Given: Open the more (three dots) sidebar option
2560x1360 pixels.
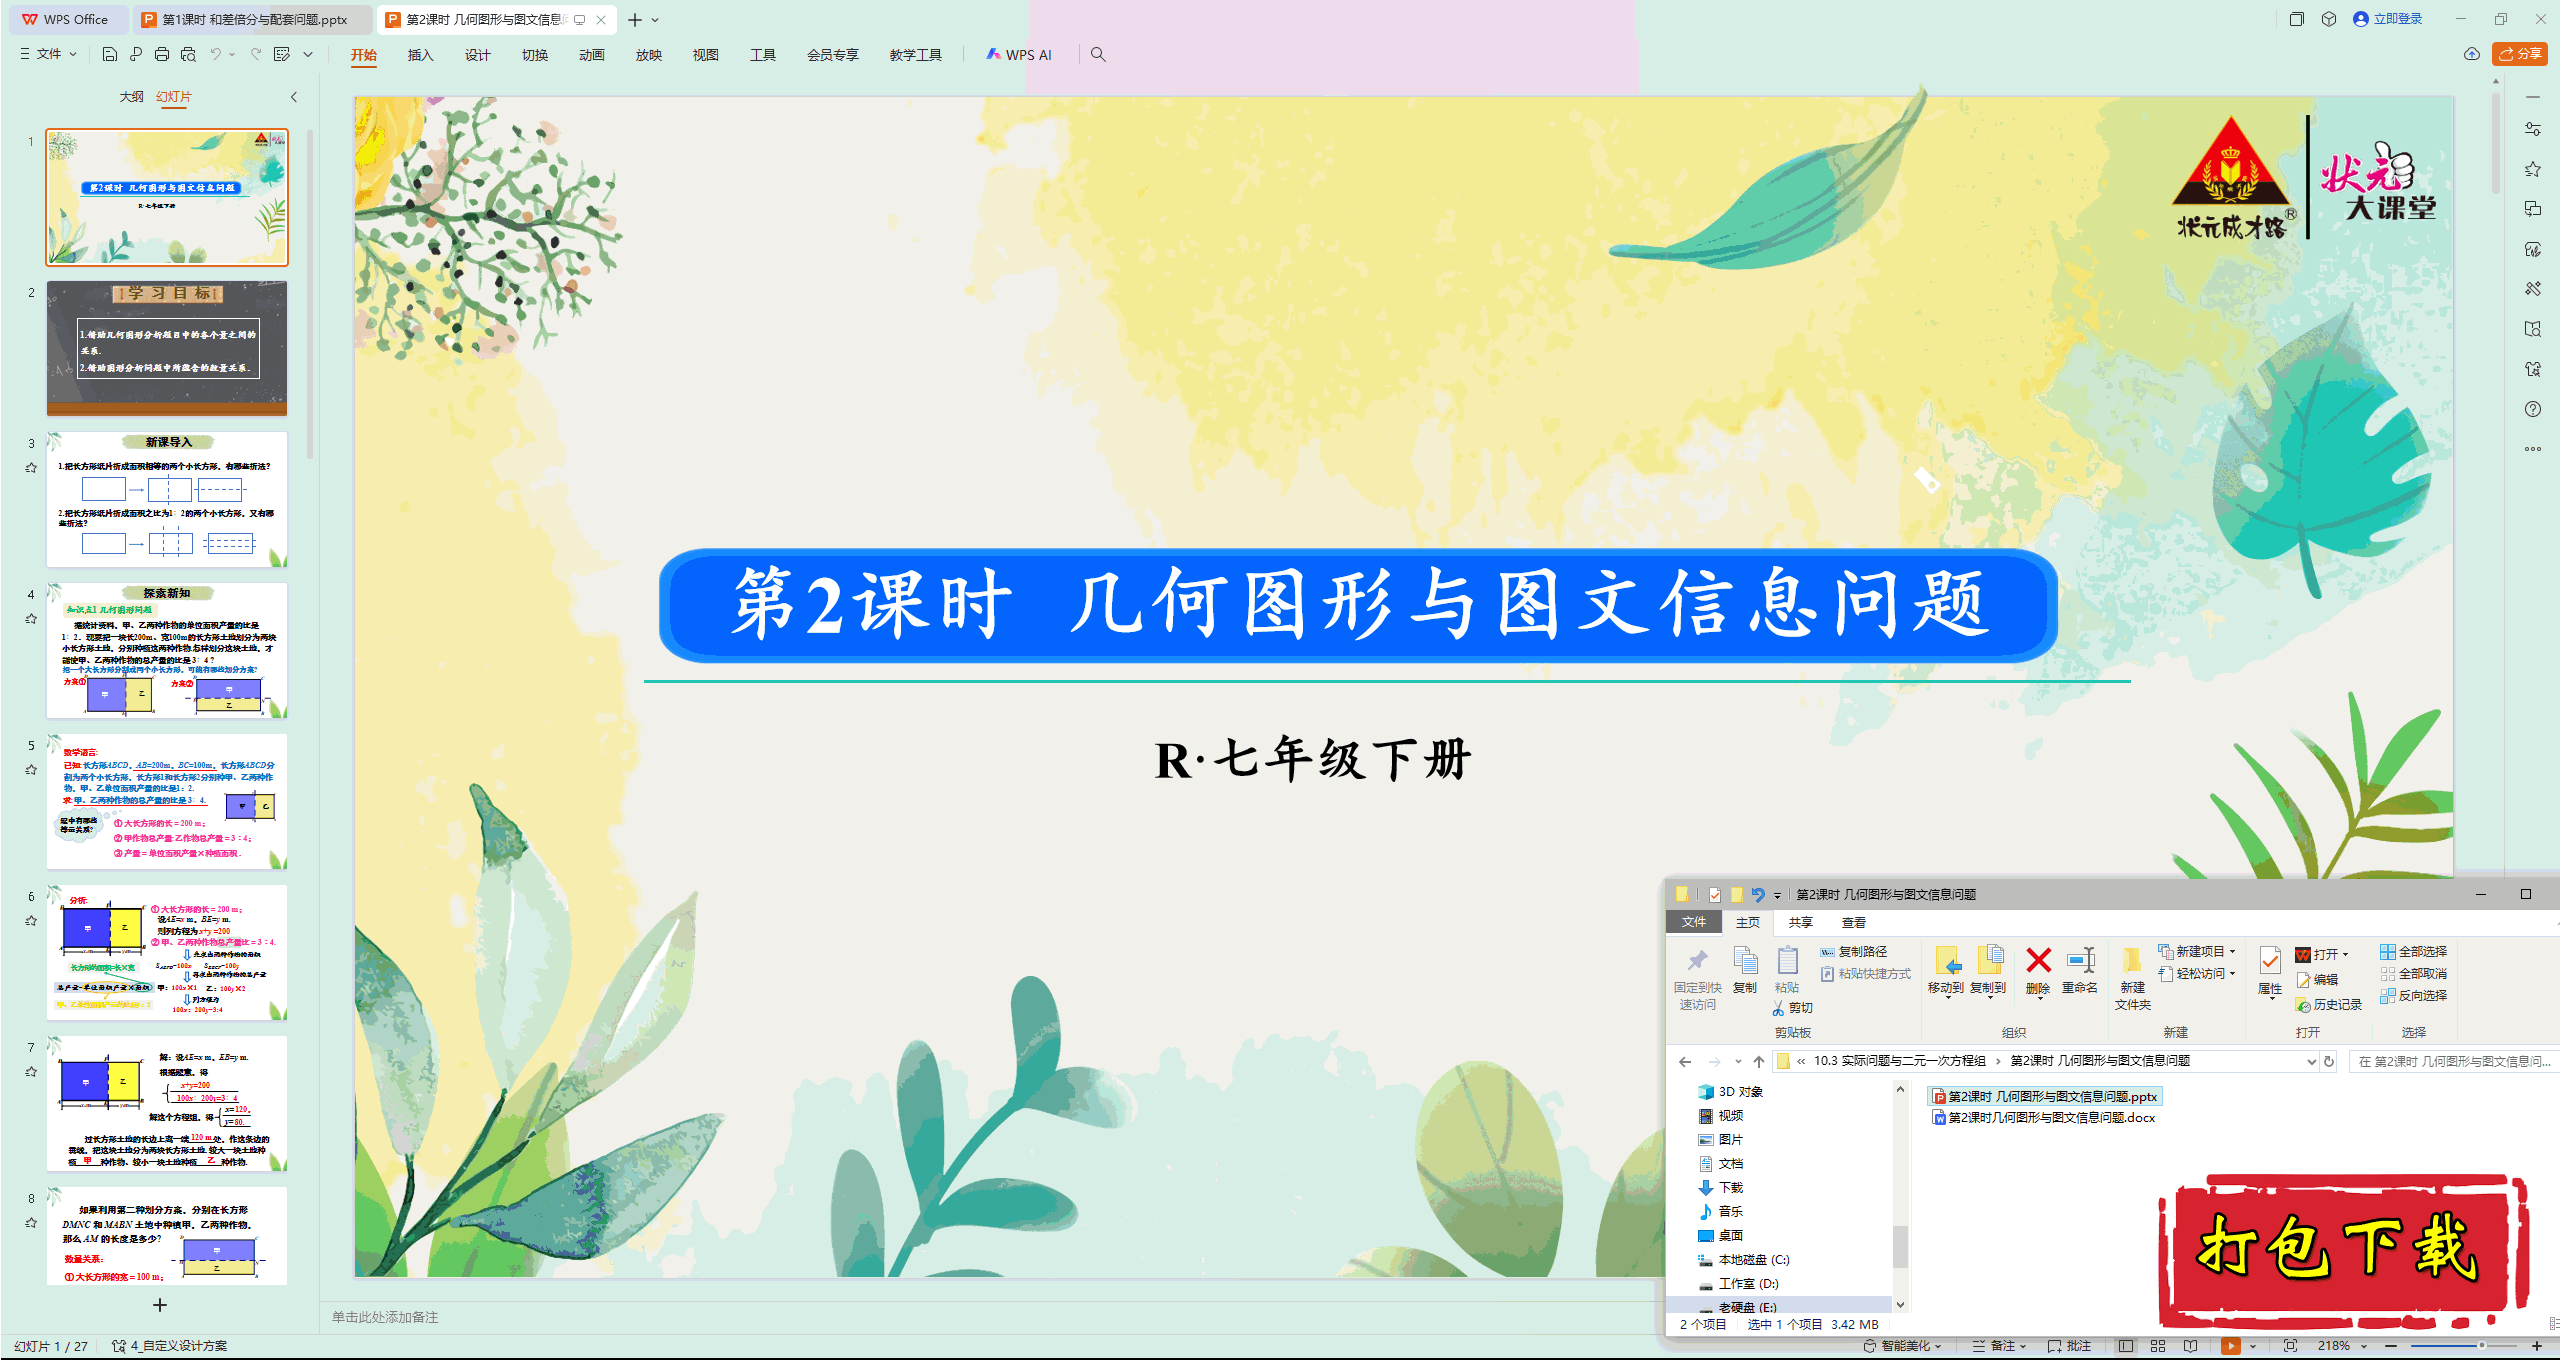Looking at the screenshot, I should (x=2532, y=449).
